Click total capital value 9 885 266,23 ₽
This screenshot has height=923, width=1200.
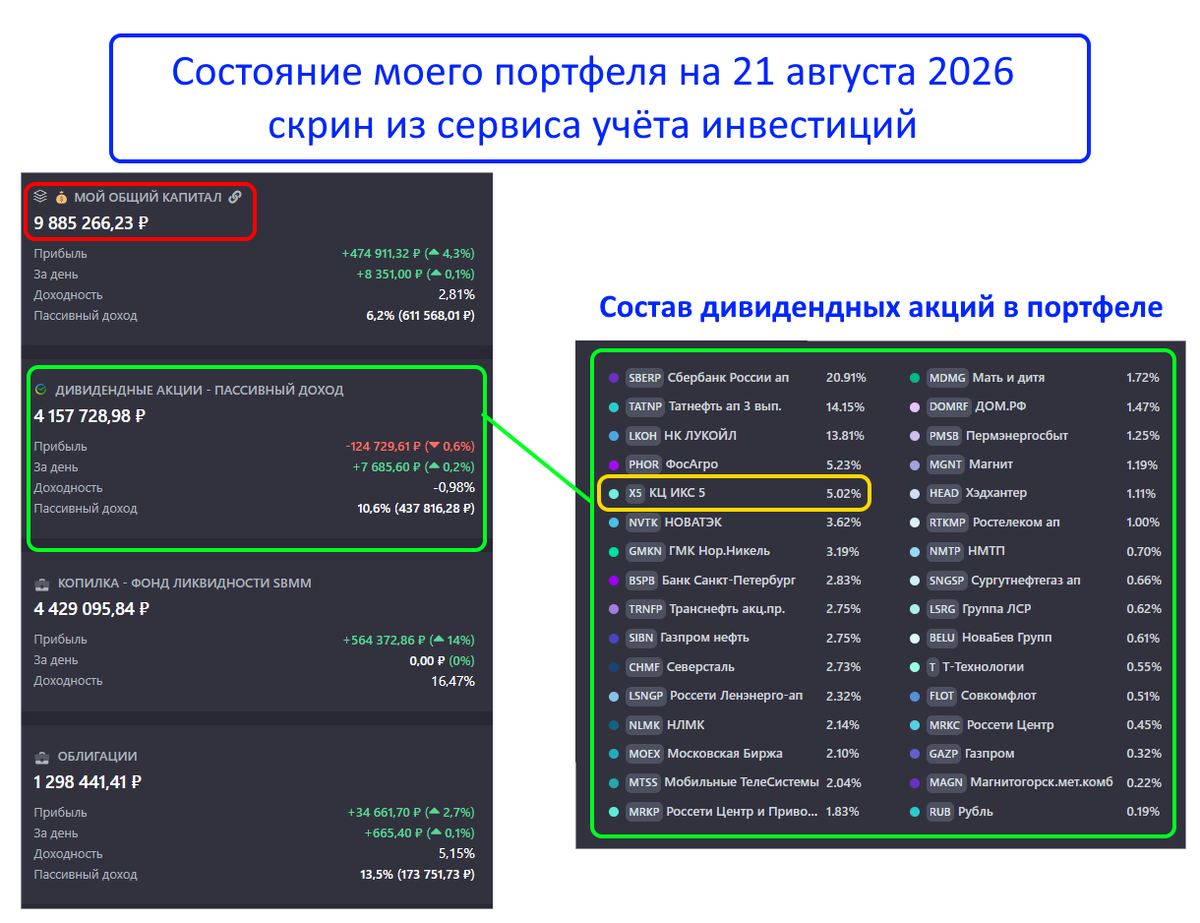coord(91,223)
